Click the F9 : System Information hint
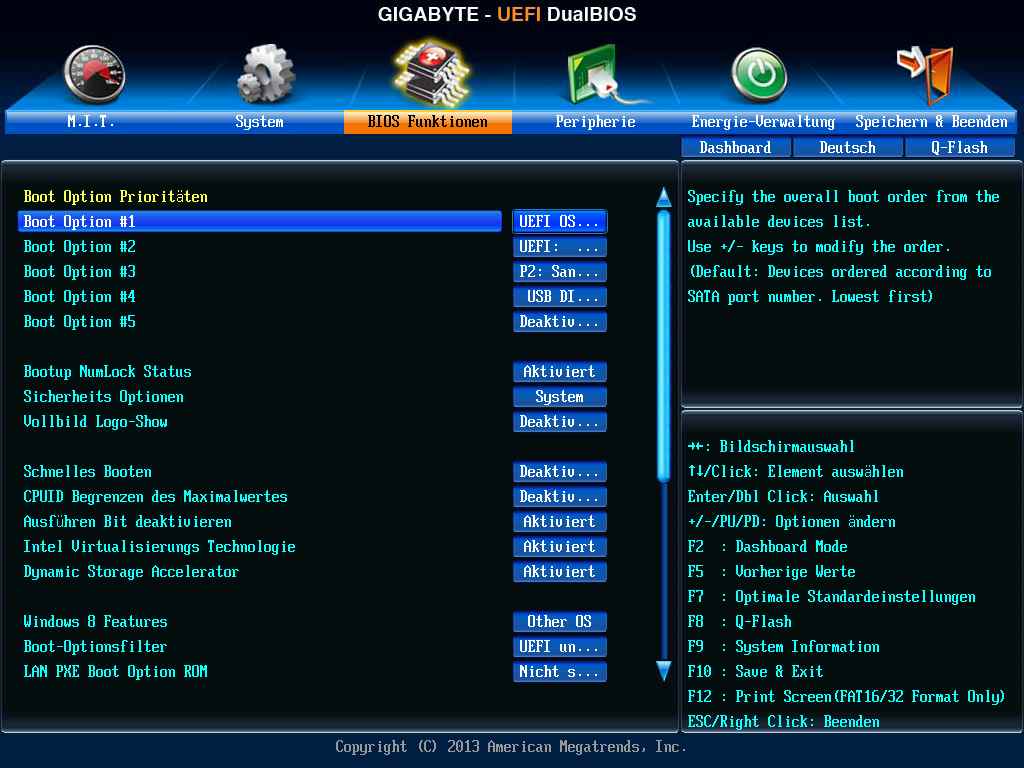 pyautogui.click(x=784, y=647)
